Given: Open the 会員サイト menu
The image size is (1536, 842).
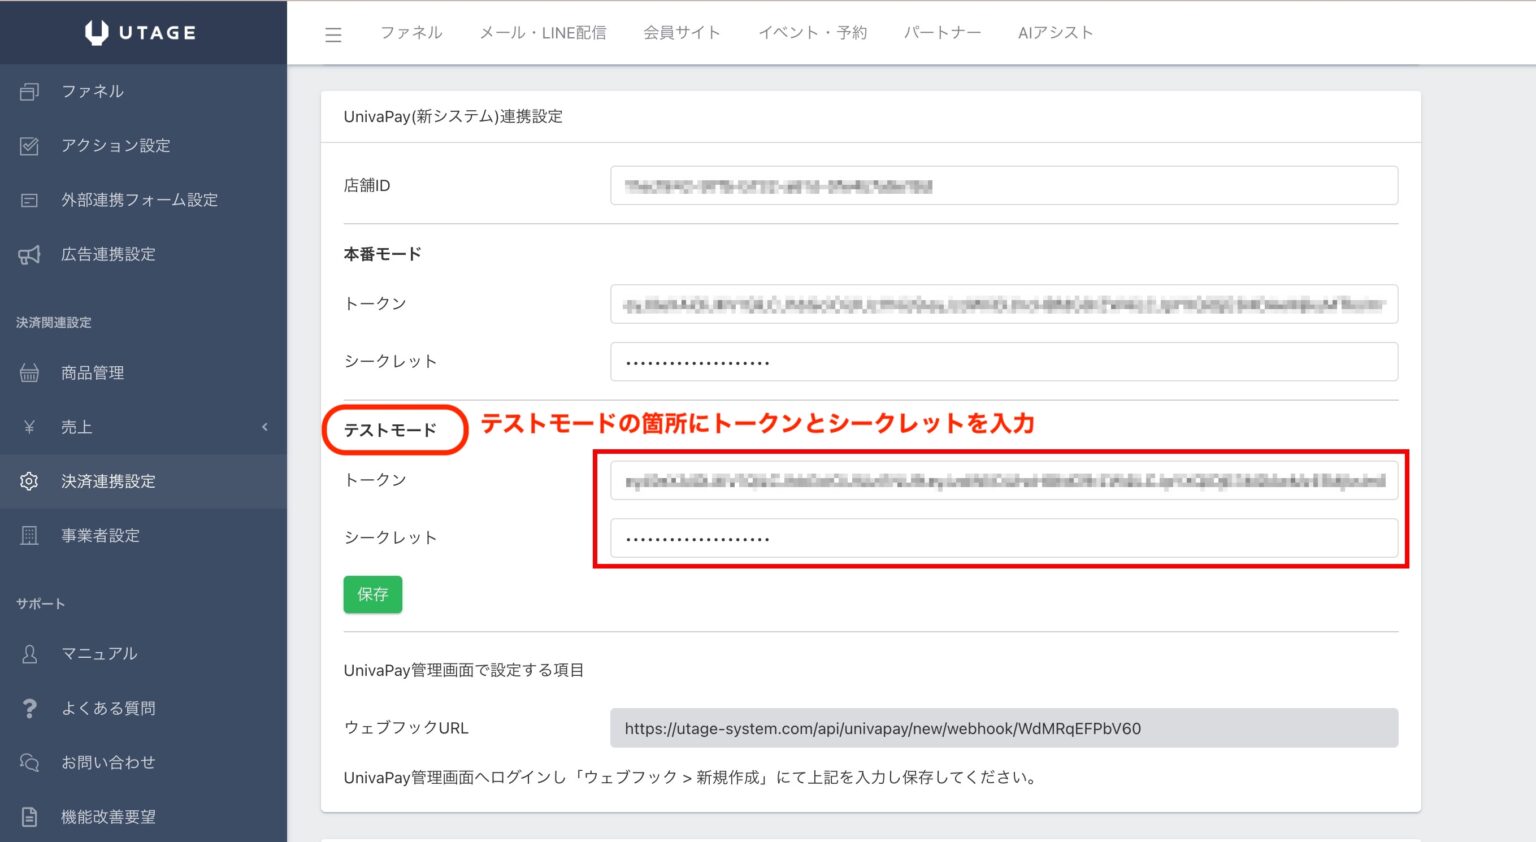Looking at the screenshot, I should pyautogui.click(x=683, y=32).
